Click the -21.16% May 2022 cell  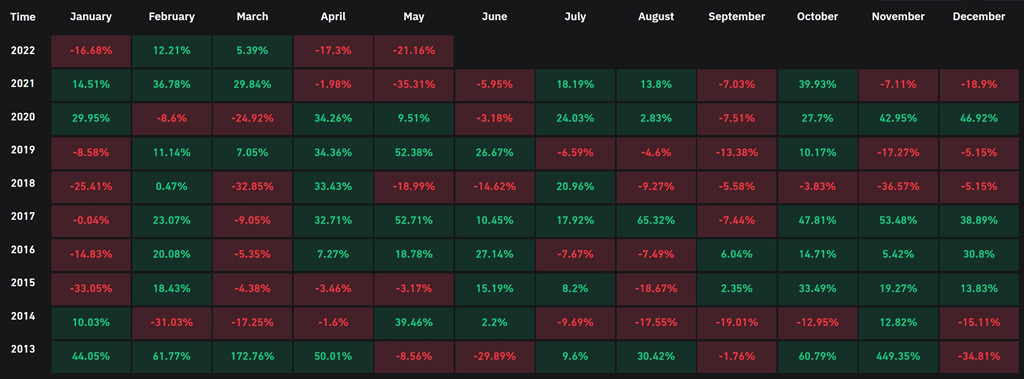coord(413,51)
